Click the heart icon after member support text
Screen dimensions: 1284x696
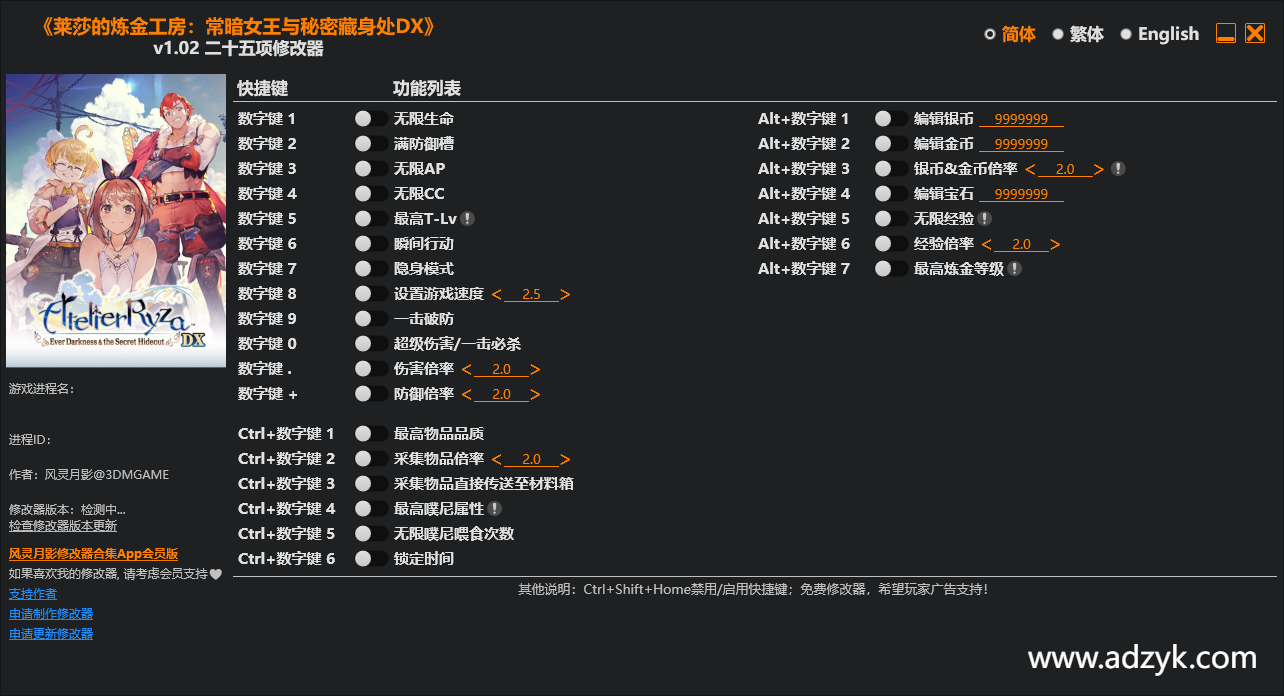(x=215, y=574)
